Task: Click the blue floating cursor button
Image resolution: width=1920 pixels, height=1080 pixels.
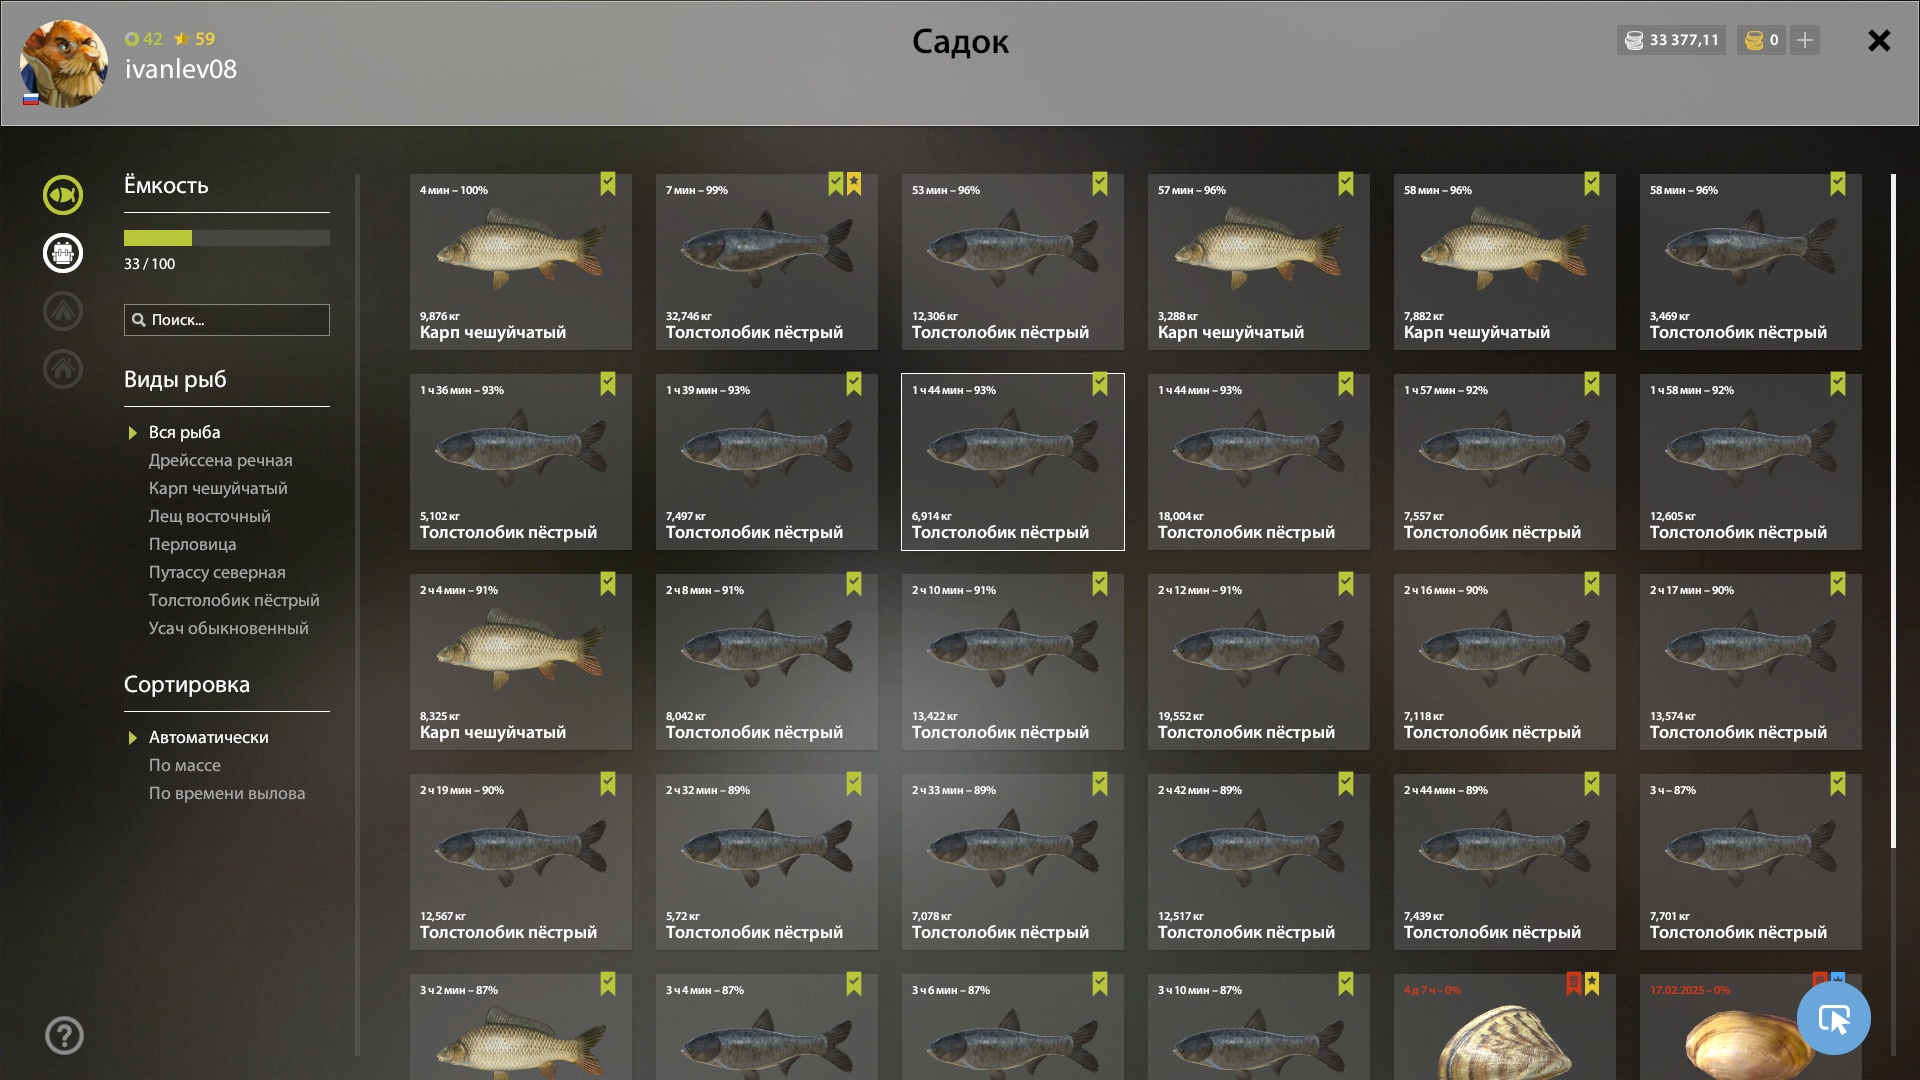Action: point(1833,1018)
